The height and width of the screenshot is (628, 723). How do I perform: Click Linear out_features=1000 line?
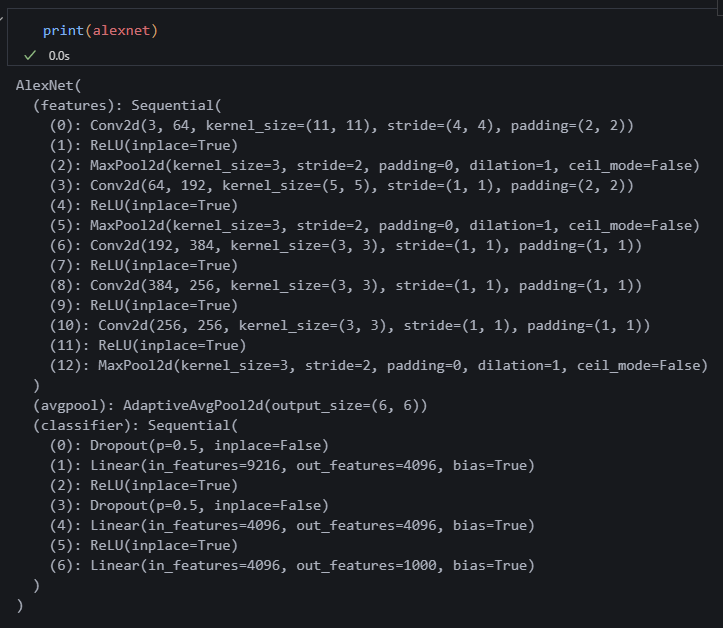point(292,565)
